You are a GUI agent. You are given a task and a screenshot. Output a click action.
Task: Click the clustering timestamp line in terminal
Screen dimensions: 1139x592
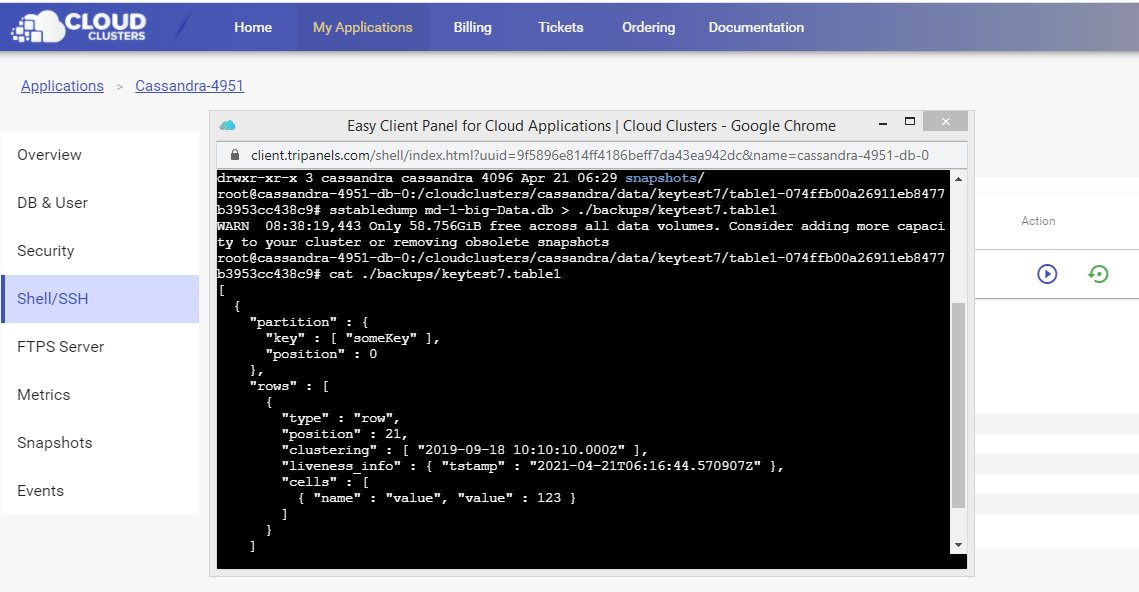[x=464, y=450]
